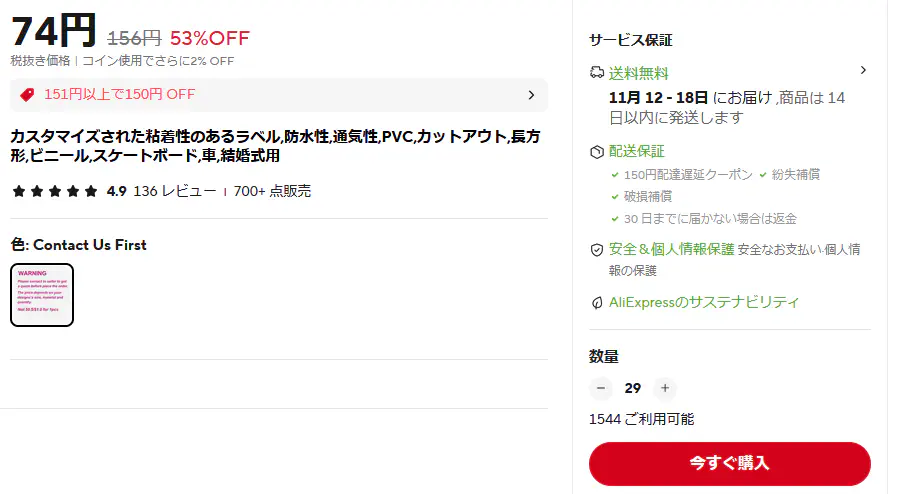897x494 pixels.
Task: Click the delivery guarantee box icon
Action: pyautogui.click(x=597, y=152)
